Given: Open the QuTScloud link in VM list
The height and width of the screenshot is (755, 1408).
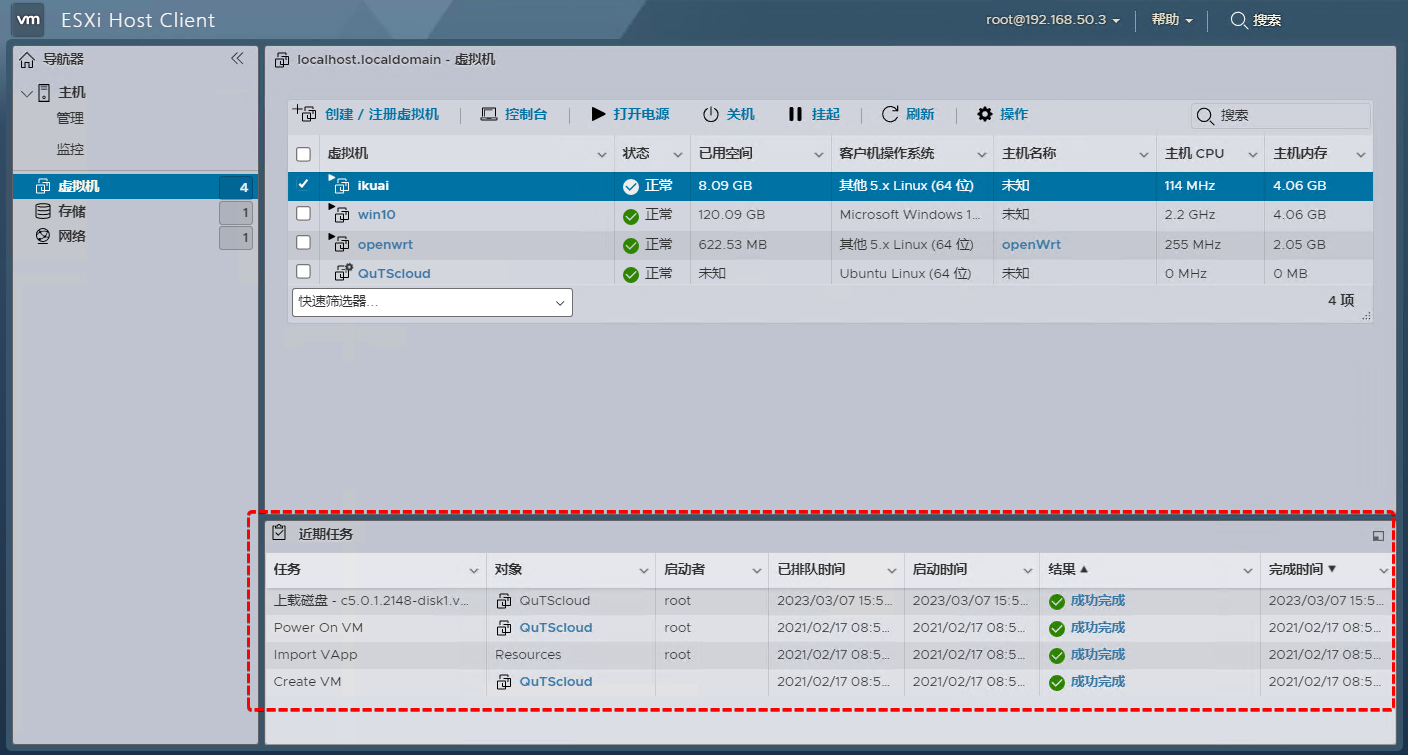Looking at the screenshot, I should pyautogui.click(x=394, y=274).
